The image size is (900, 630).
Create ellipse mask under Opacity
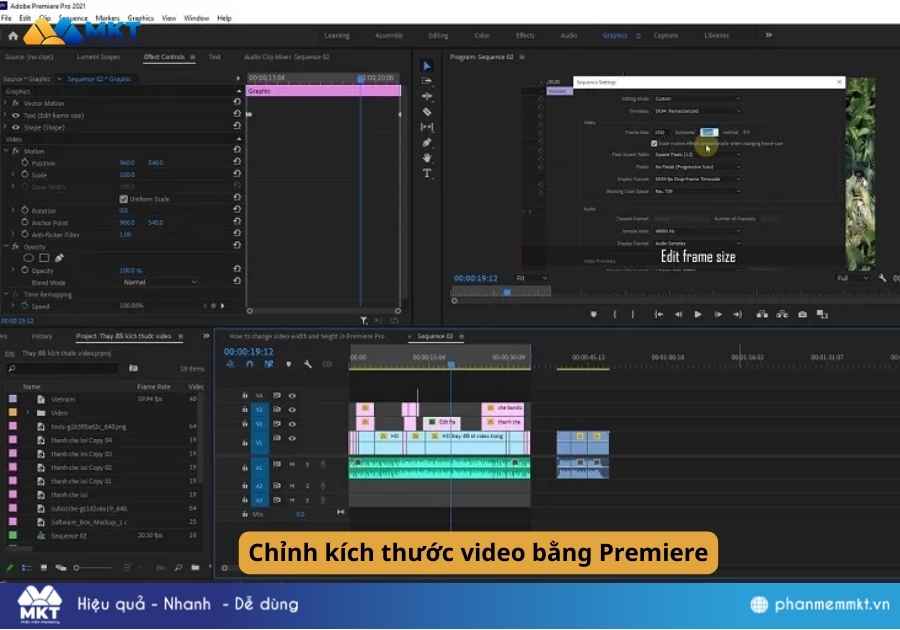click(x=28, y=258)
